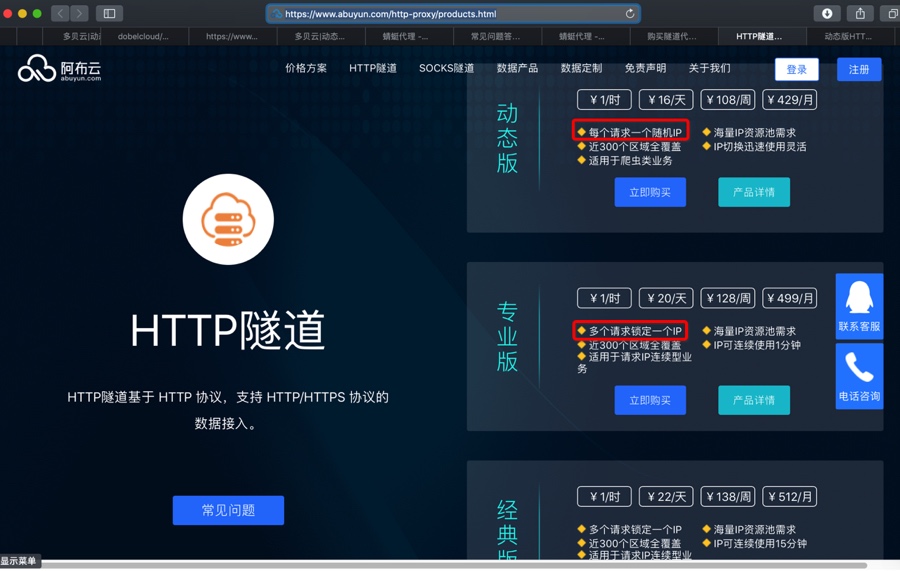
Task: Open the 数据产品 nav menu
Action: click(x=517, y=68)
